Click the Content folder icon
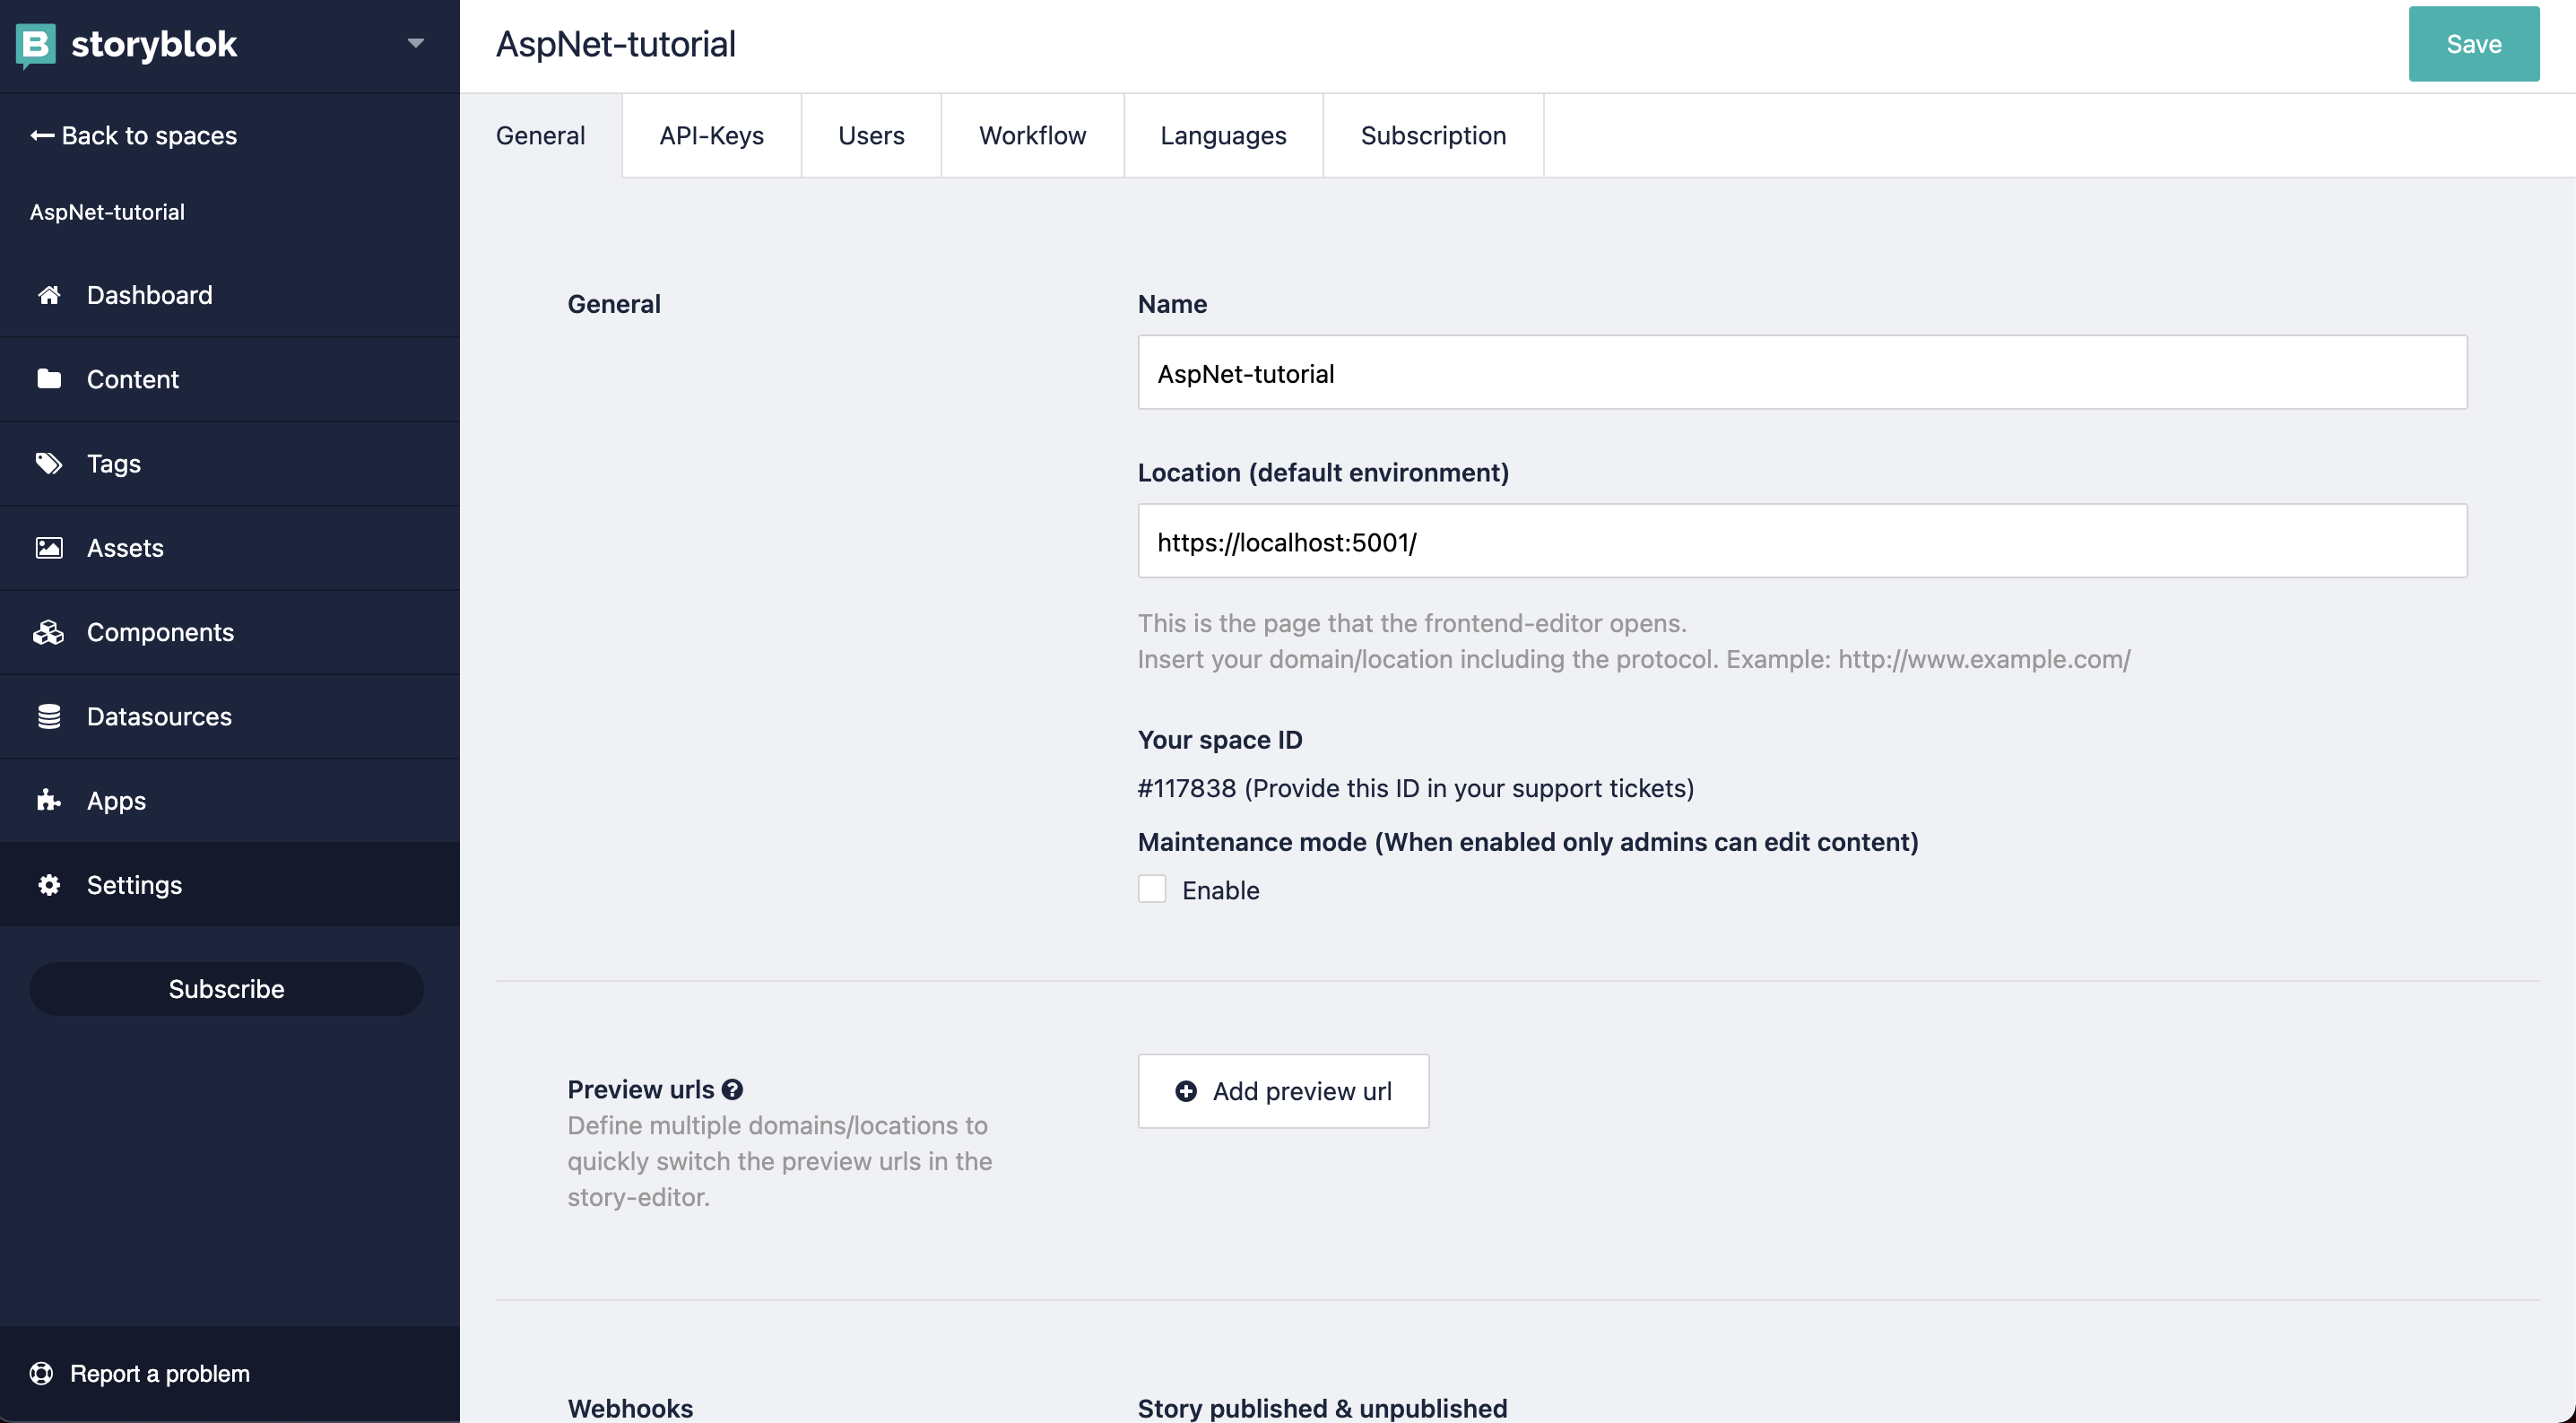This screenshot has width=2576, height=1423. [x=49, y=379]
